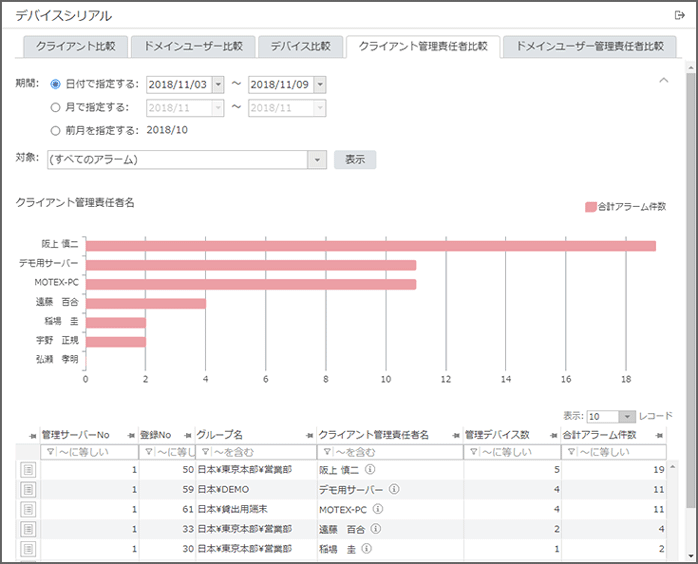
Task: Switch to ドメインユーザー管理責任者比較 tab
Action: click(x=590, y=46)
